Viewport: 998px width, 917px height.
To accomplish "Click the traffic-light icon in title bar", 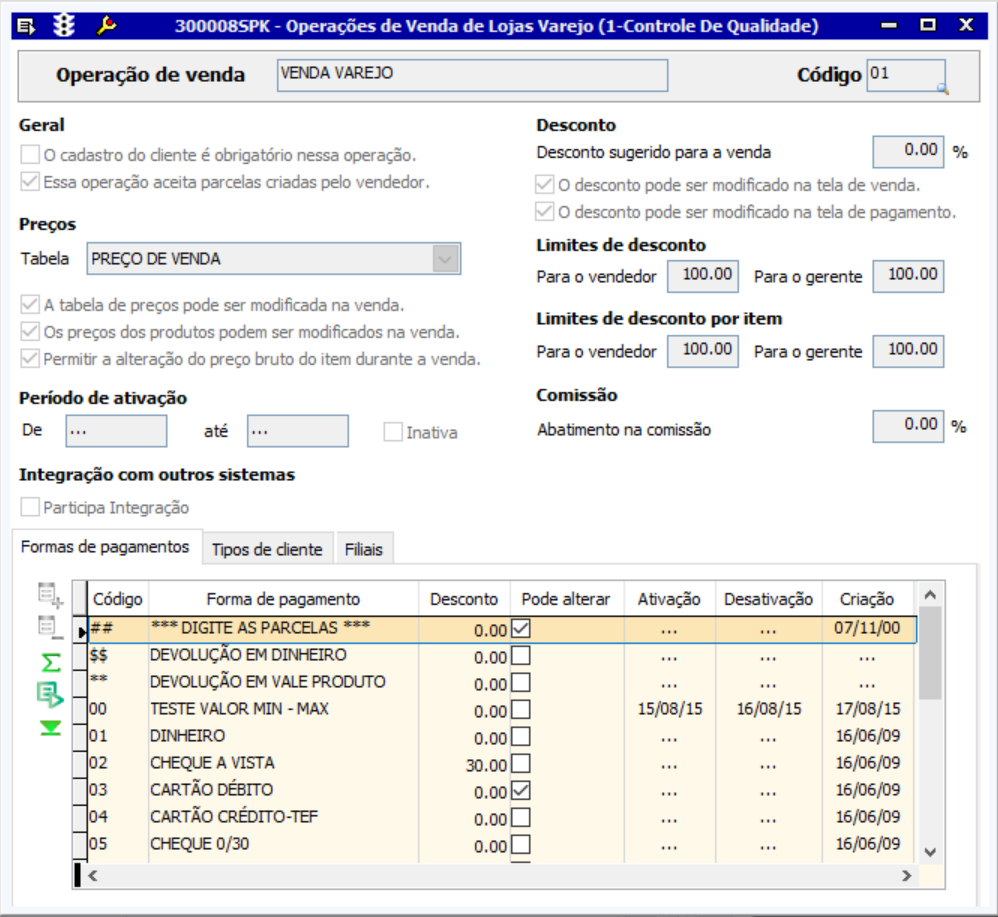I will 64,26.
